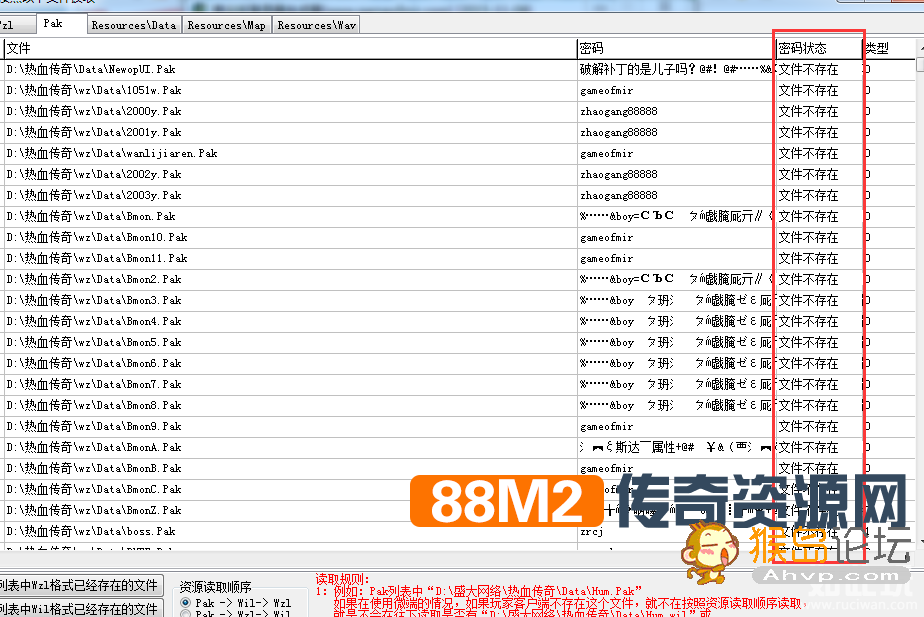Select 文件不存在 status for Bmon.Pak
This screenshot has width=924, height=617.
(x=808, y=217)
